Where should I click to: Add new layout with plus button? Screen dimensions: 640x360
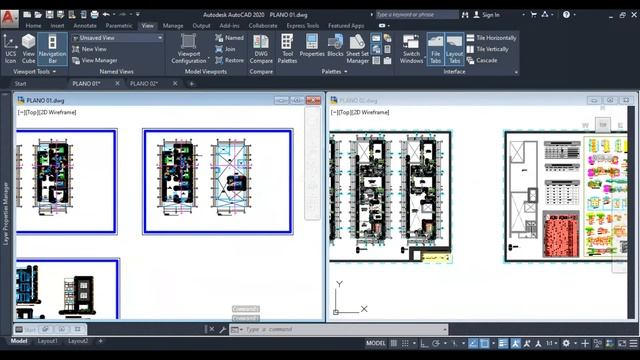click(x=100, y=341)
